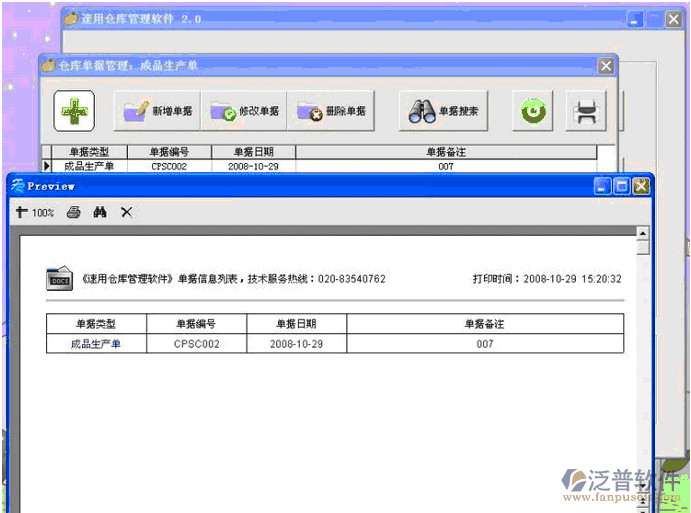Close the Preview window via title bar
This screenshot has width=691, height=513.
point(641,186)
